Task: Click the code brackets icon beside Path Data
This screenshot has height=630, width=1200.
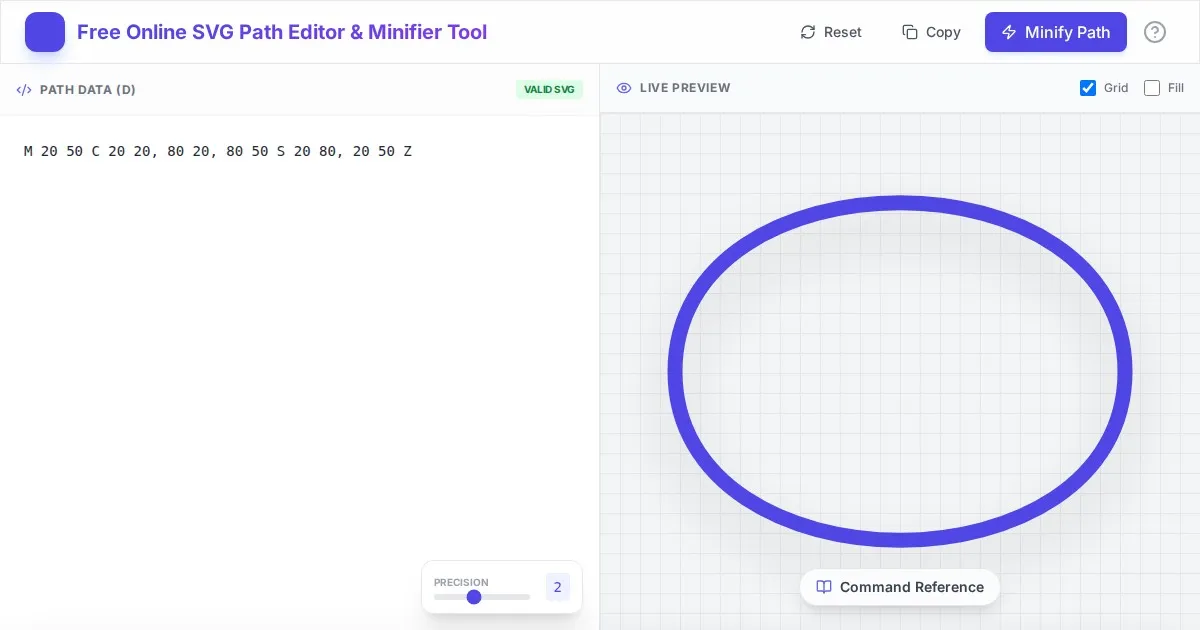Action: click(x=24, y=90)
